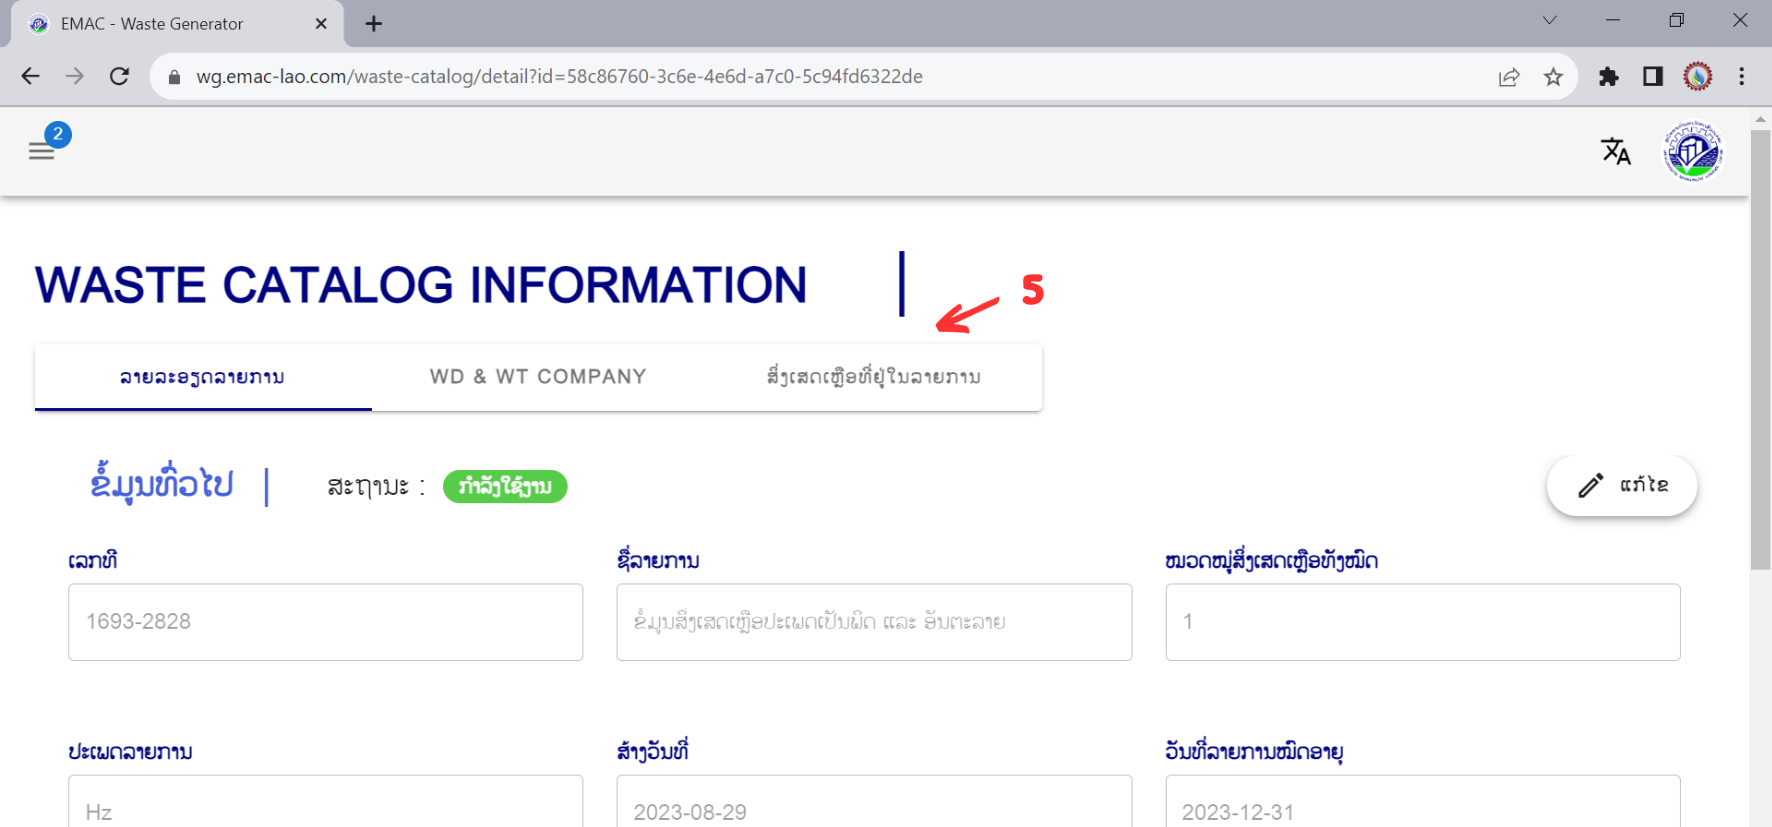Toggle the browser side panel icon
The image size is (1772, 827).
(x=1652, y=77)
